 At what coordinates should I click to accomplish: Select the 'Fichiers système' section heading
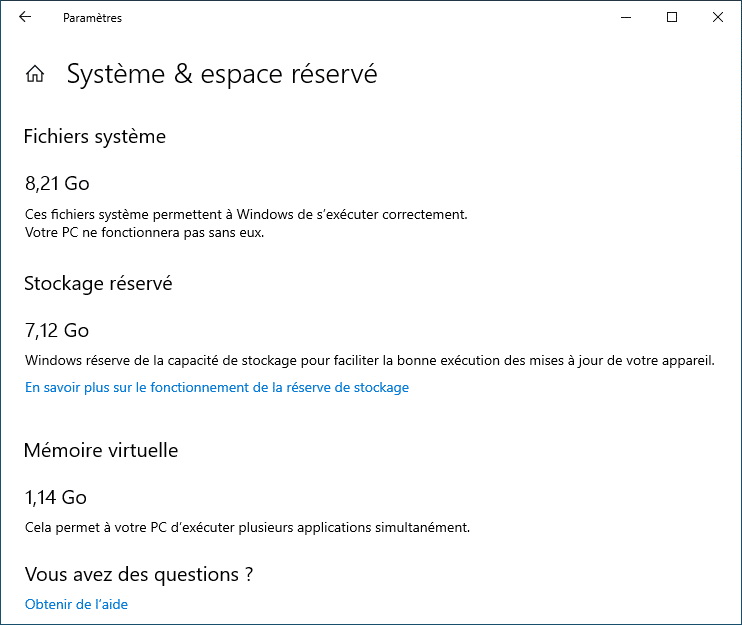(95, 137)
